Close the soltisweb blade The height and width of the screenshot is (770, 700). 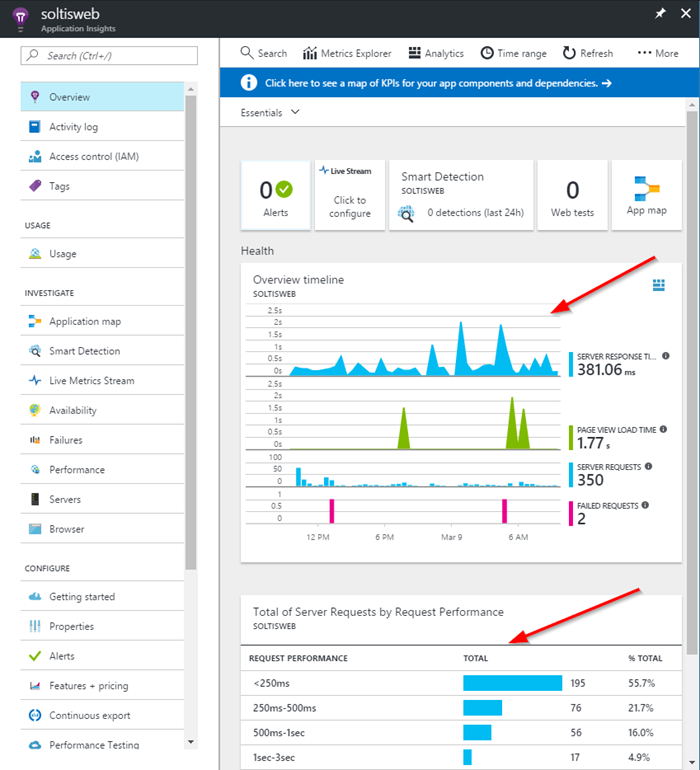tap(686, 13)
